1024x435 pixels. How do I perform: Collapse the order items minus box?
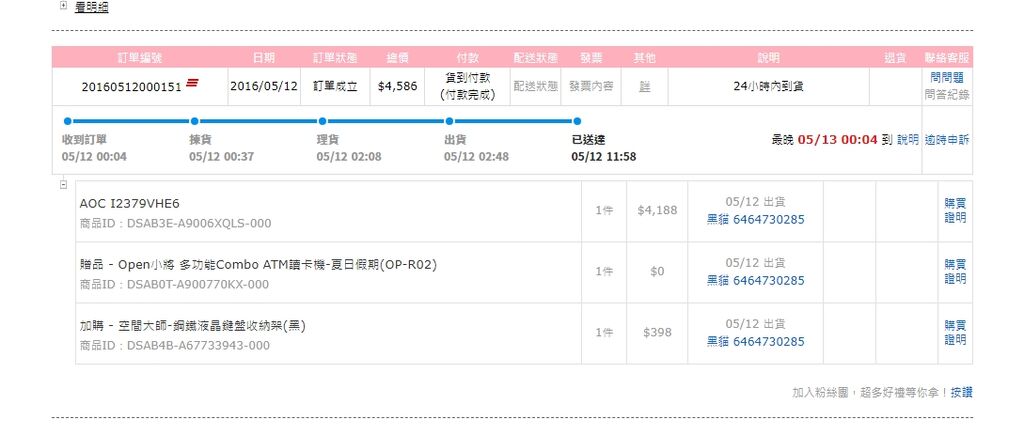tap(63, 185)
